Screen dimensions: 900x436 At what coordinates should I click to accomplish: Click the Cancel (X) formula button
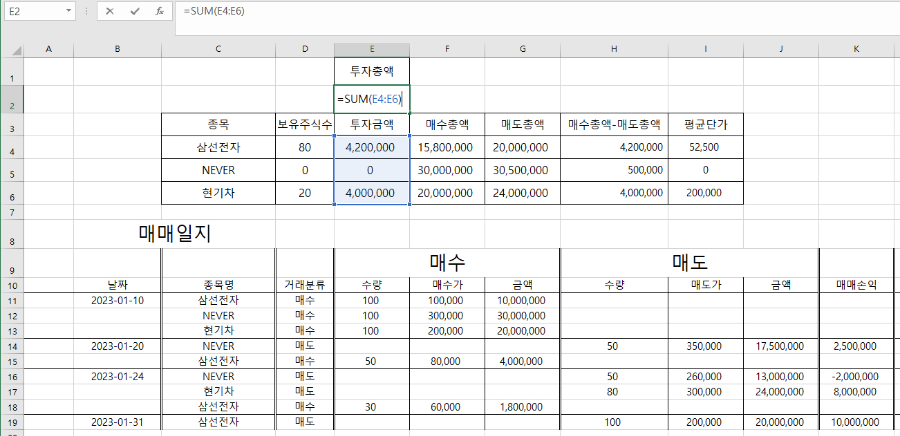[110, 11]
